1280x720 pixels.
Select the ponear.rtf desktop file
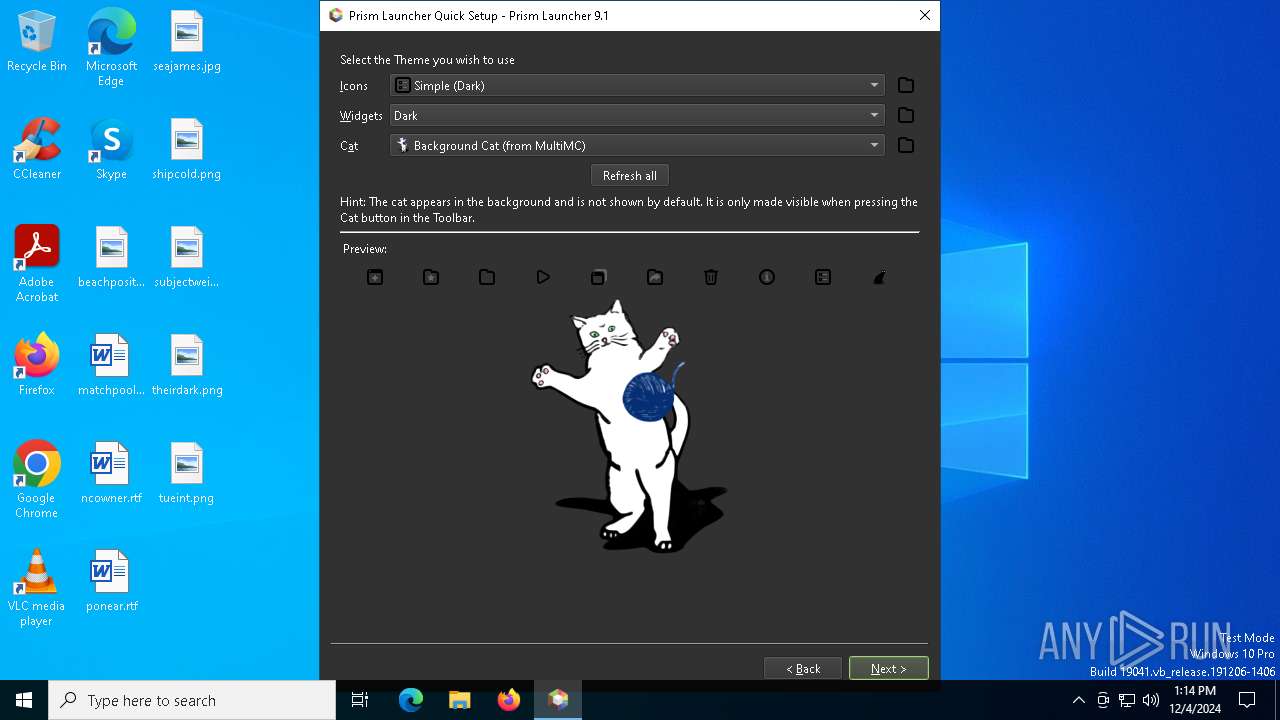[x=111, y=582]
